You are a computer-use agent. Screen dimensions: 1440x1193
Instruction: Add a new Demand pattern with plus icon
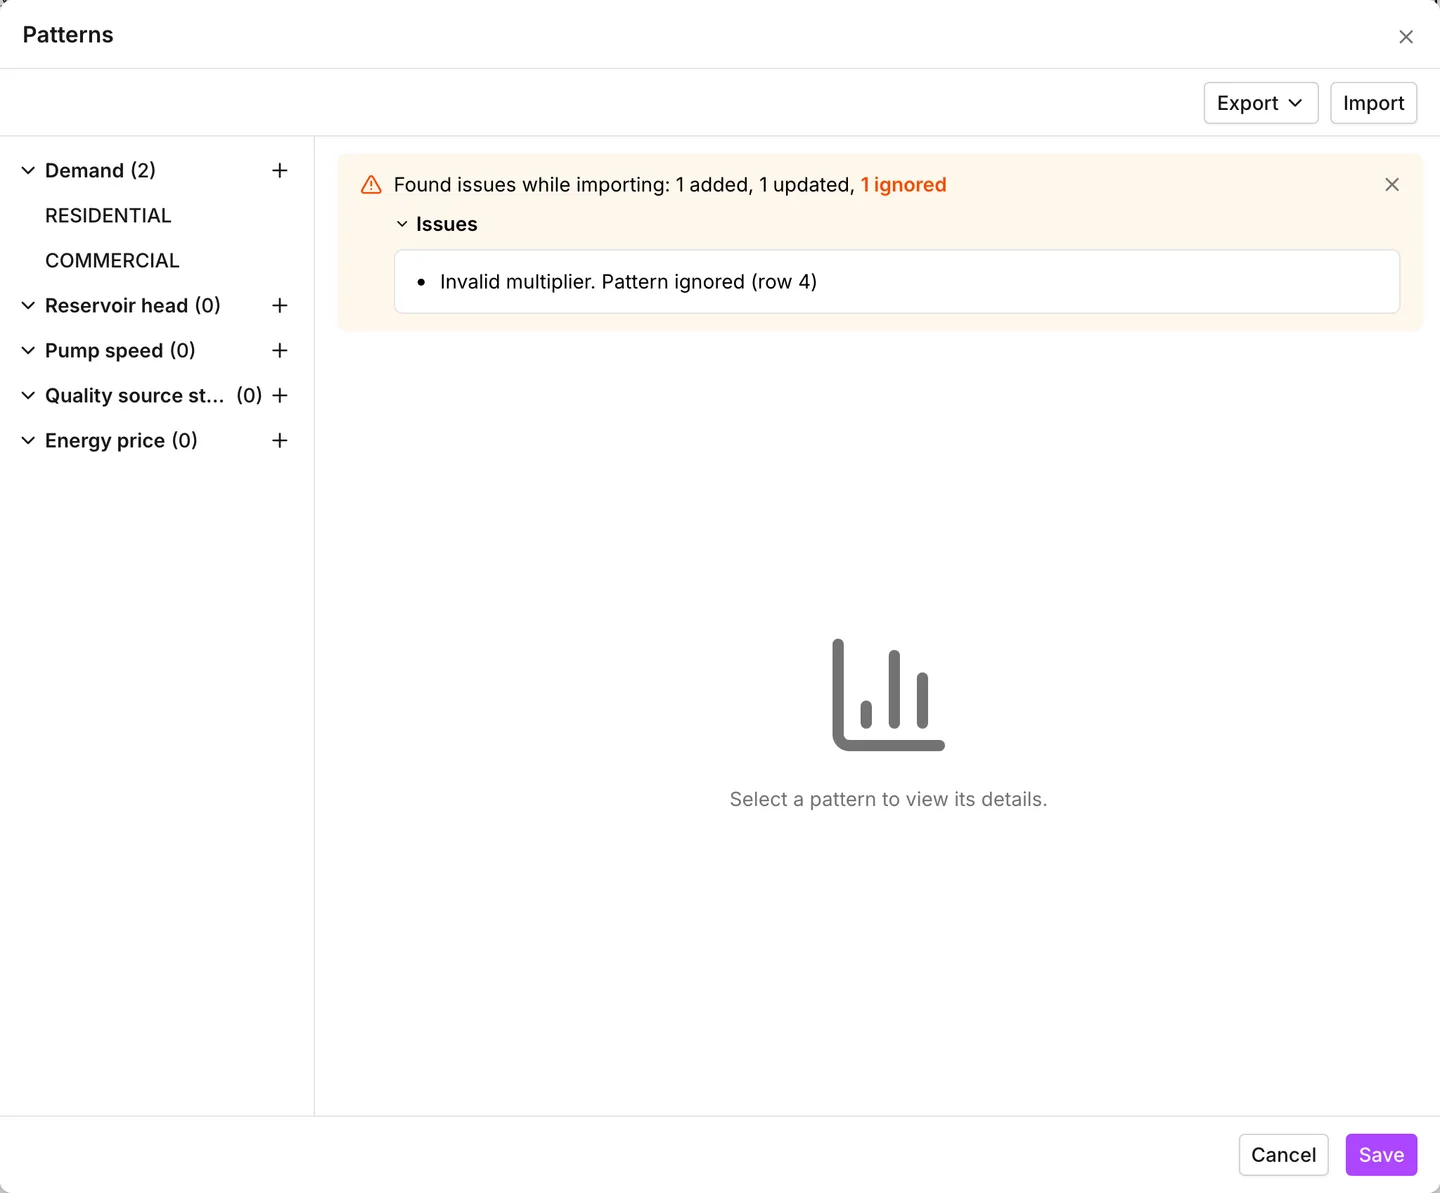pyautogui.click(x=280, y=171)
